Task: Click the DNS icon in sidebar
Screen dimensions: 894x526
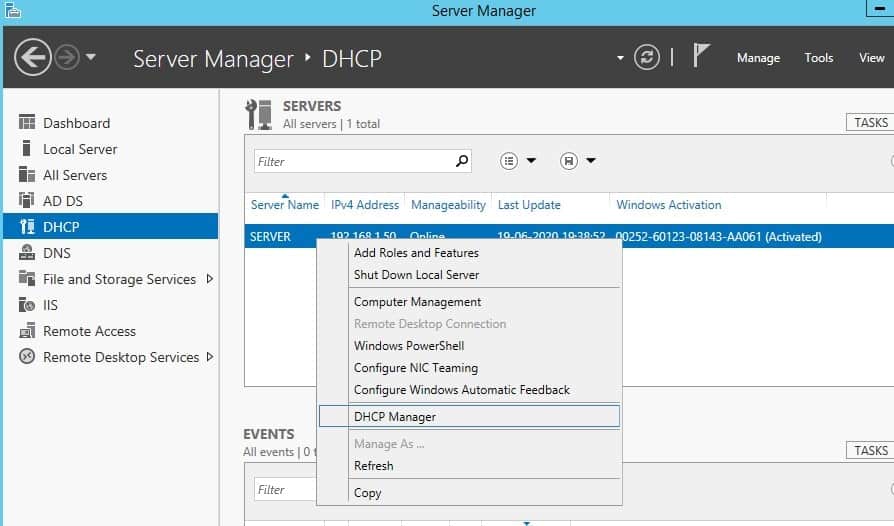Action: (27, 252)
